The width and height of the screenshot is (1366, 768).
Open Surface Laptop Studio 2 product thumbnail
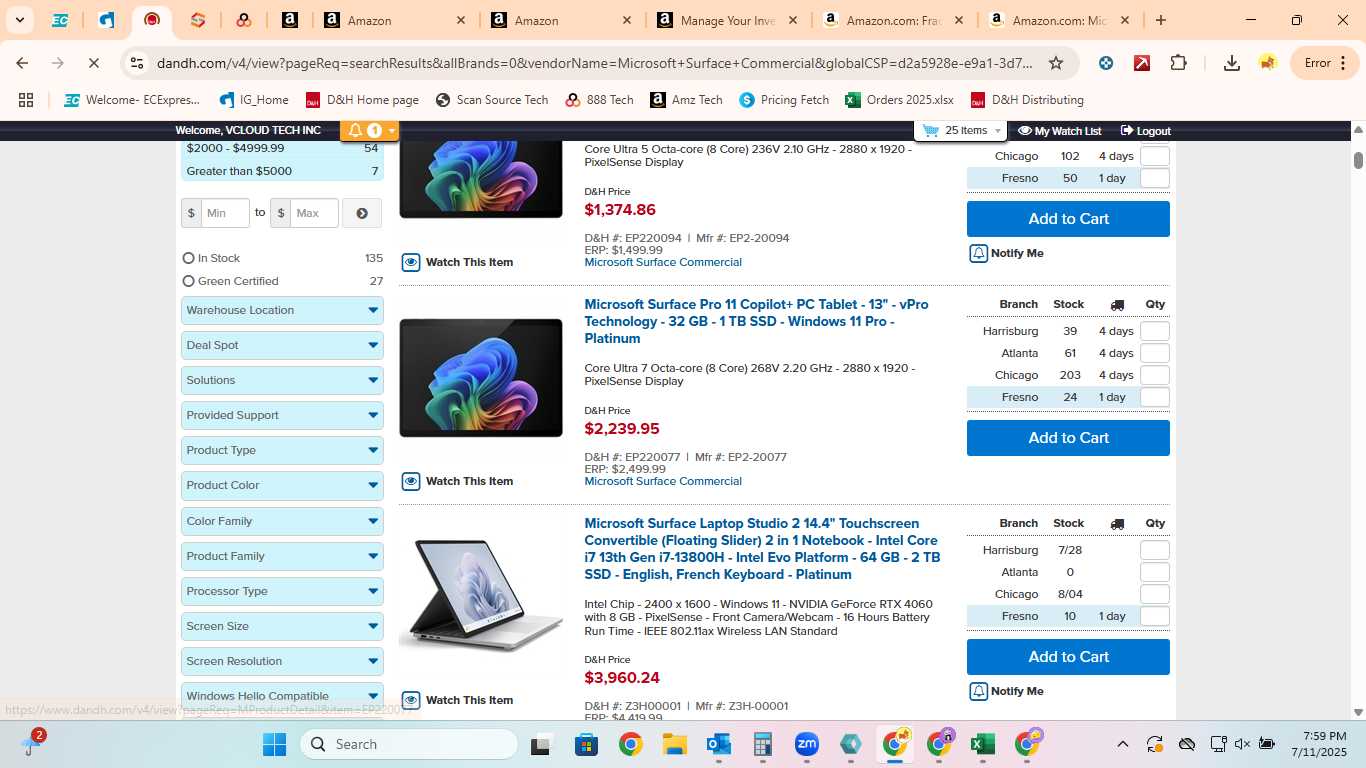click(481, 595)
